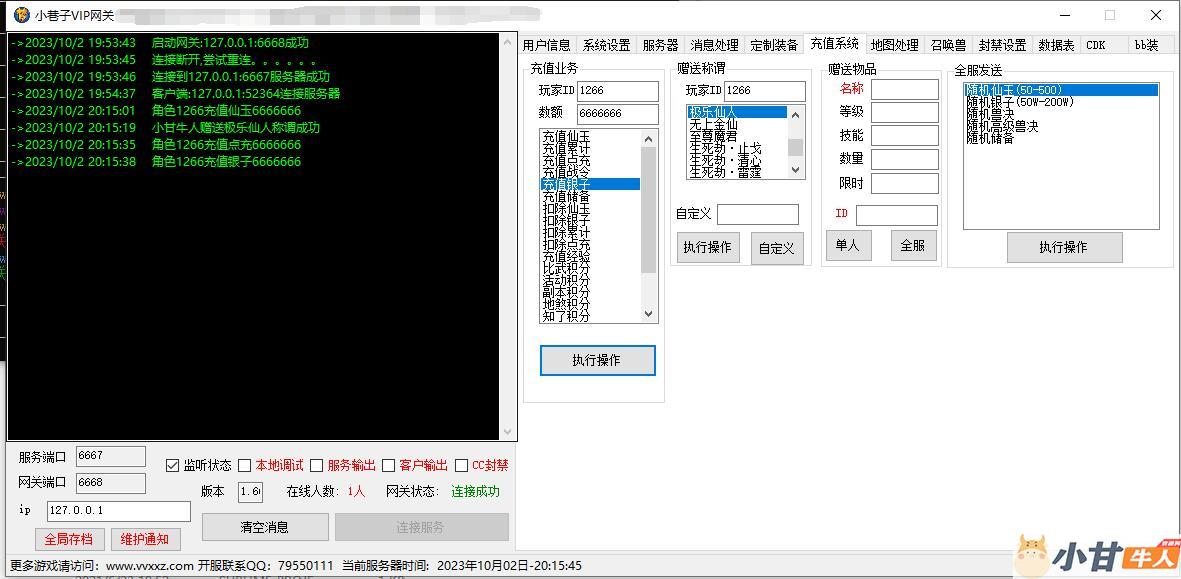Click the red 全局存档 button

click(69, 539)
